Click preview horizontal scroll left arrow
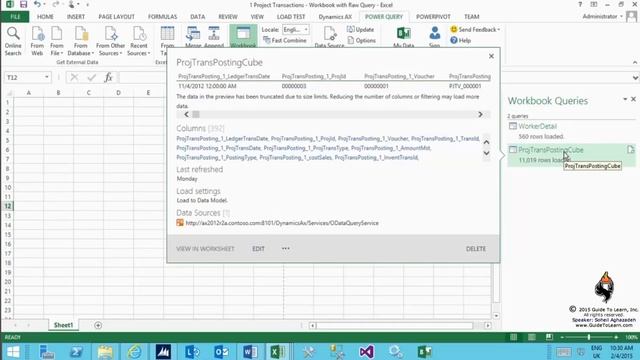The width and height of the screenshot is (640, 360). tap(187, 114)
